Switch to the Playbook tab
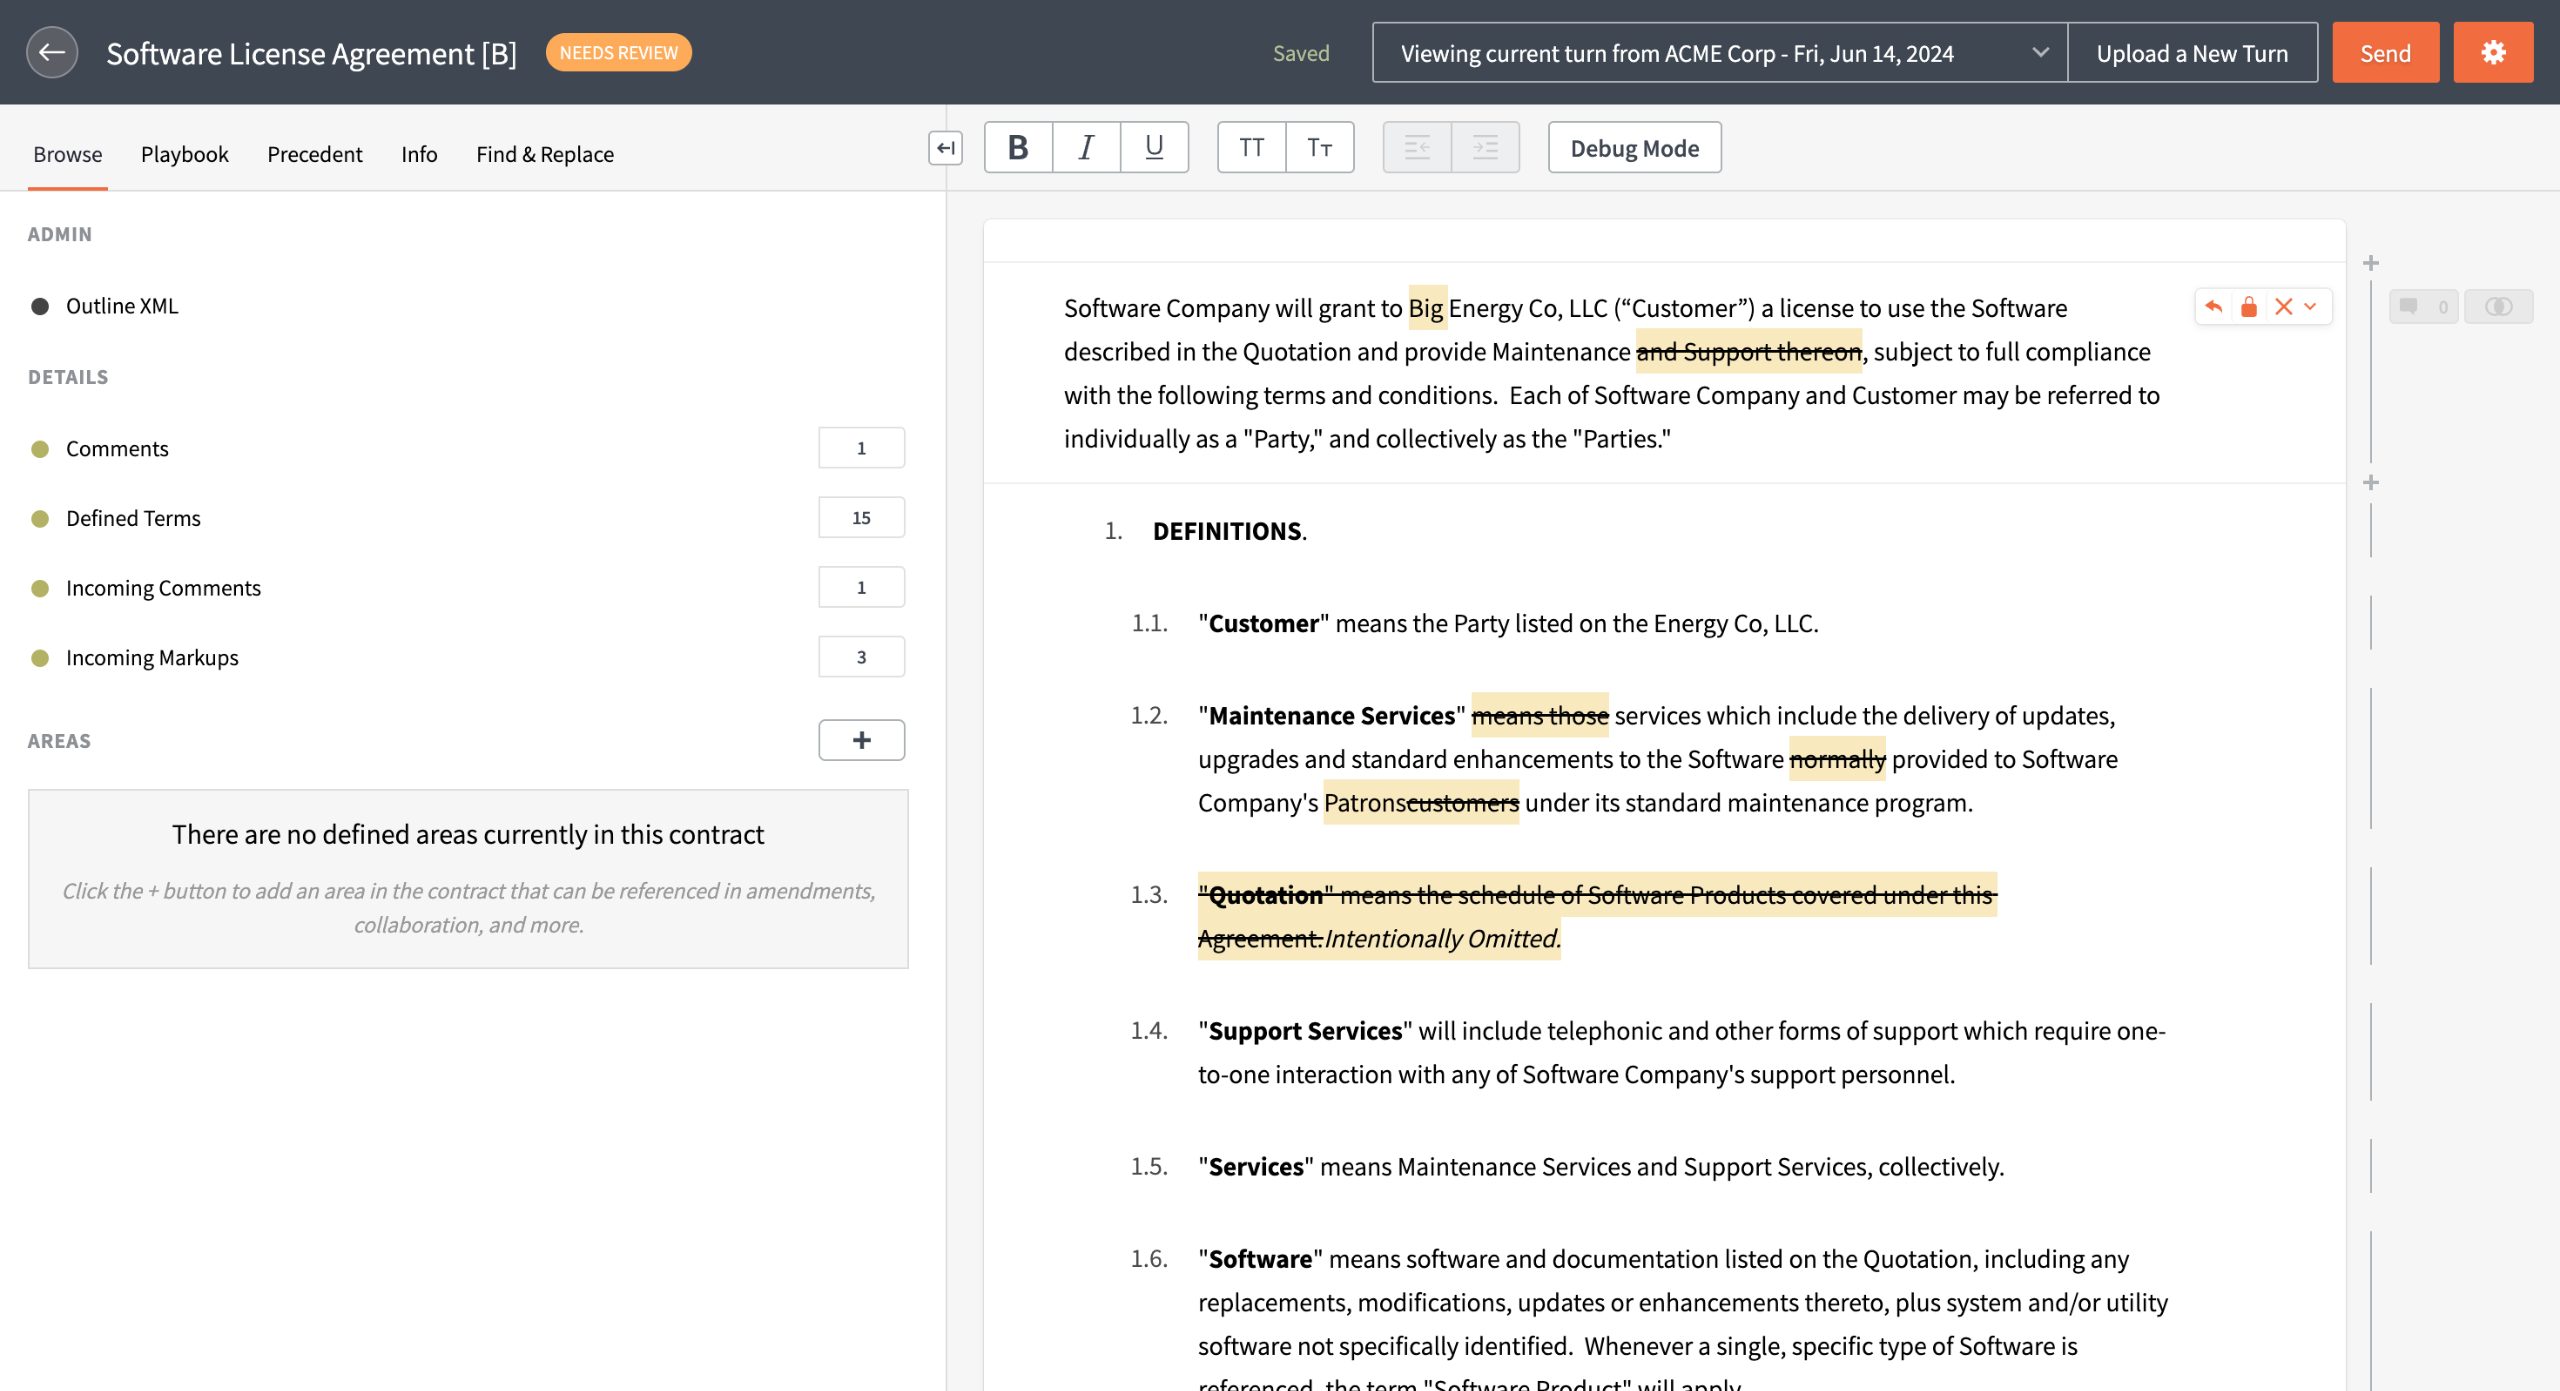This screenshot has height=1391, width=2560. [x=184, y=154]
